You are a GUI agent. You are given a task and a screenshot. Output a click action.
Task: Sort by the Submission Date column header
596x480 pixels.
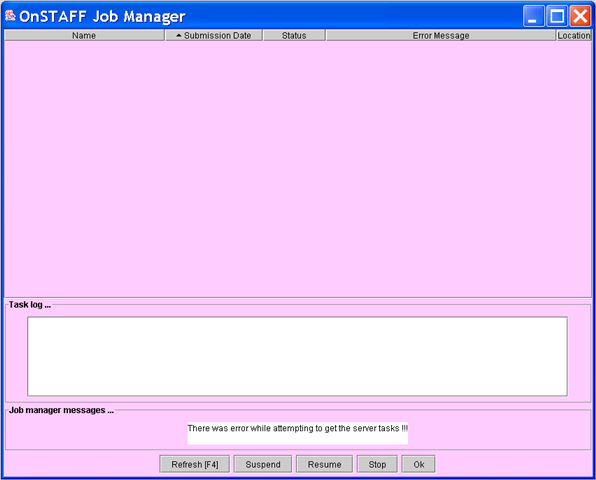tap(214, 35)
